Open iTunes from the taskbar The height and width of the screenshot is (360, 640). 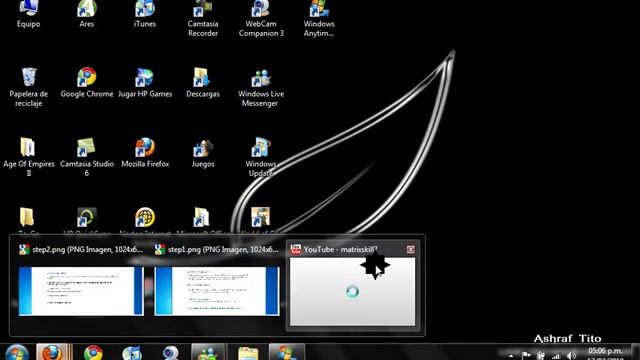point(132,353)
